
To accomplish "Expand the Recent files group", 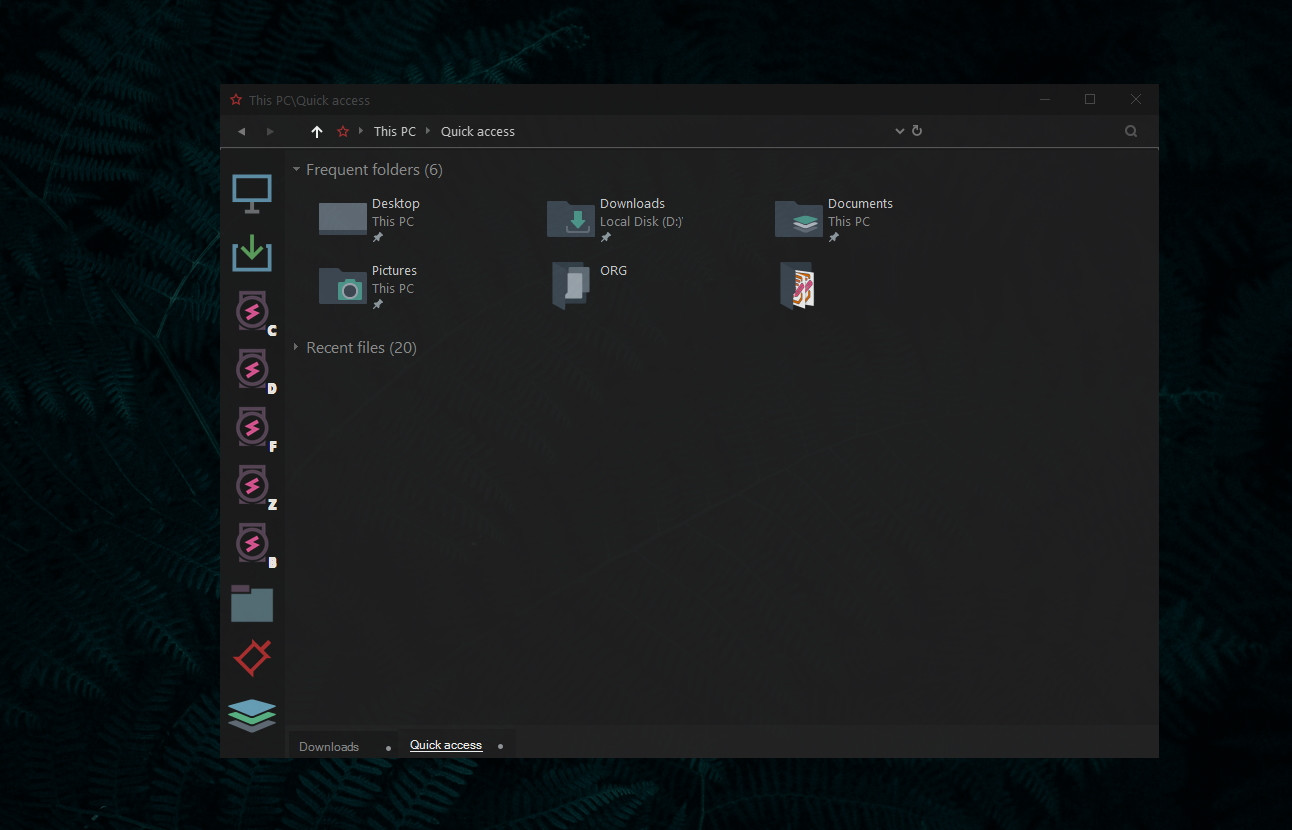I will (296, 348).
